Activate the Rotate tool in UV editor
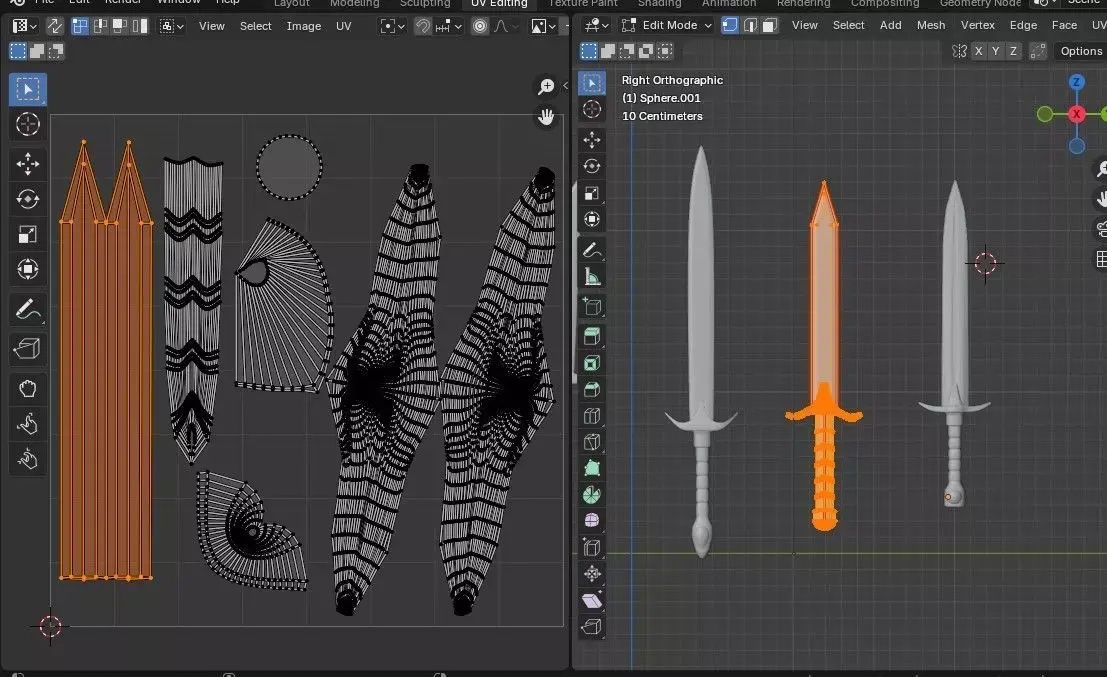 (x=28, y=199)
